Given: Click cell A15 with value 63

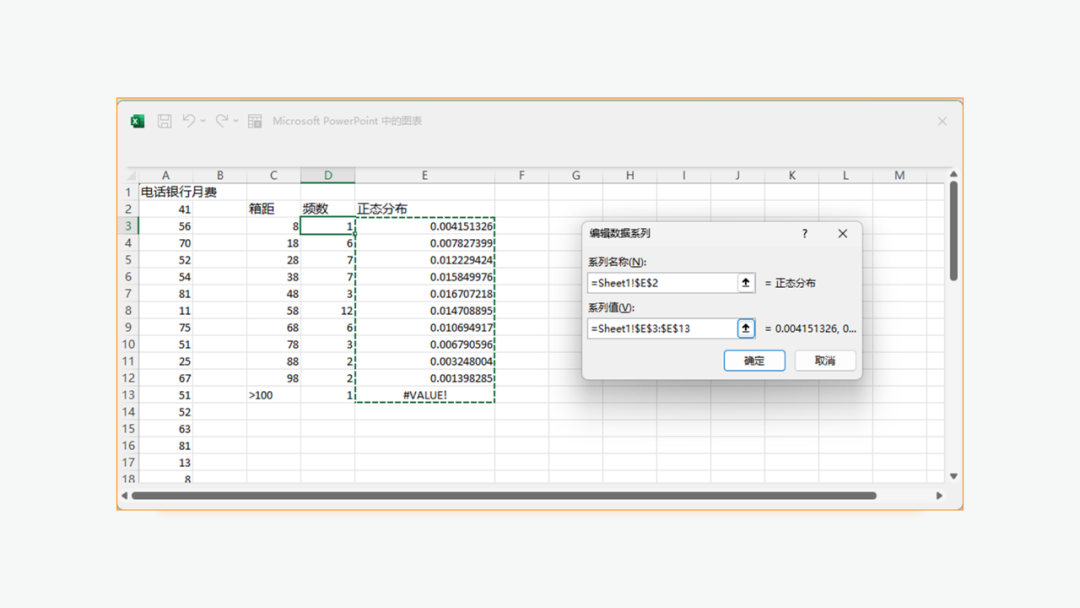Looking at the screenshot, I should [x=165, y=429].
